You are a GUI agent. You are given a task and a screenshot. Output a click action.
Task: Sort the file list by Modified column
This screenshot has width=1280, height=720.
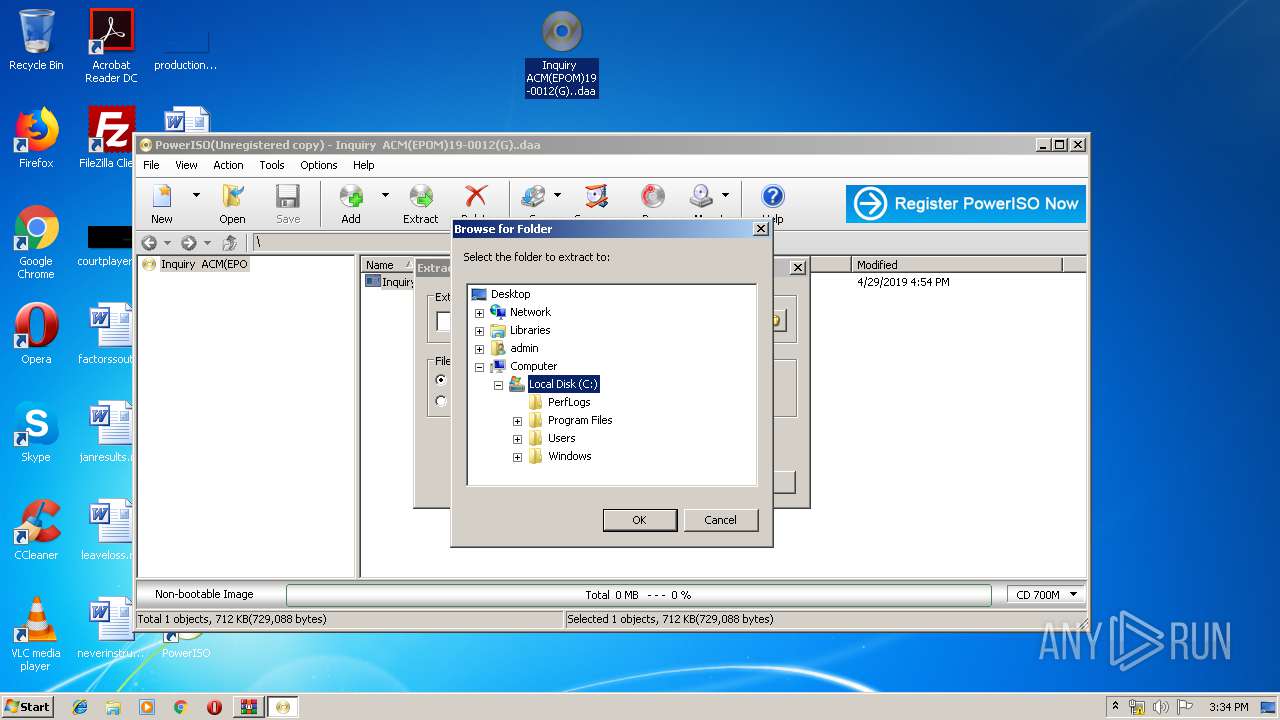pos(956,265)
